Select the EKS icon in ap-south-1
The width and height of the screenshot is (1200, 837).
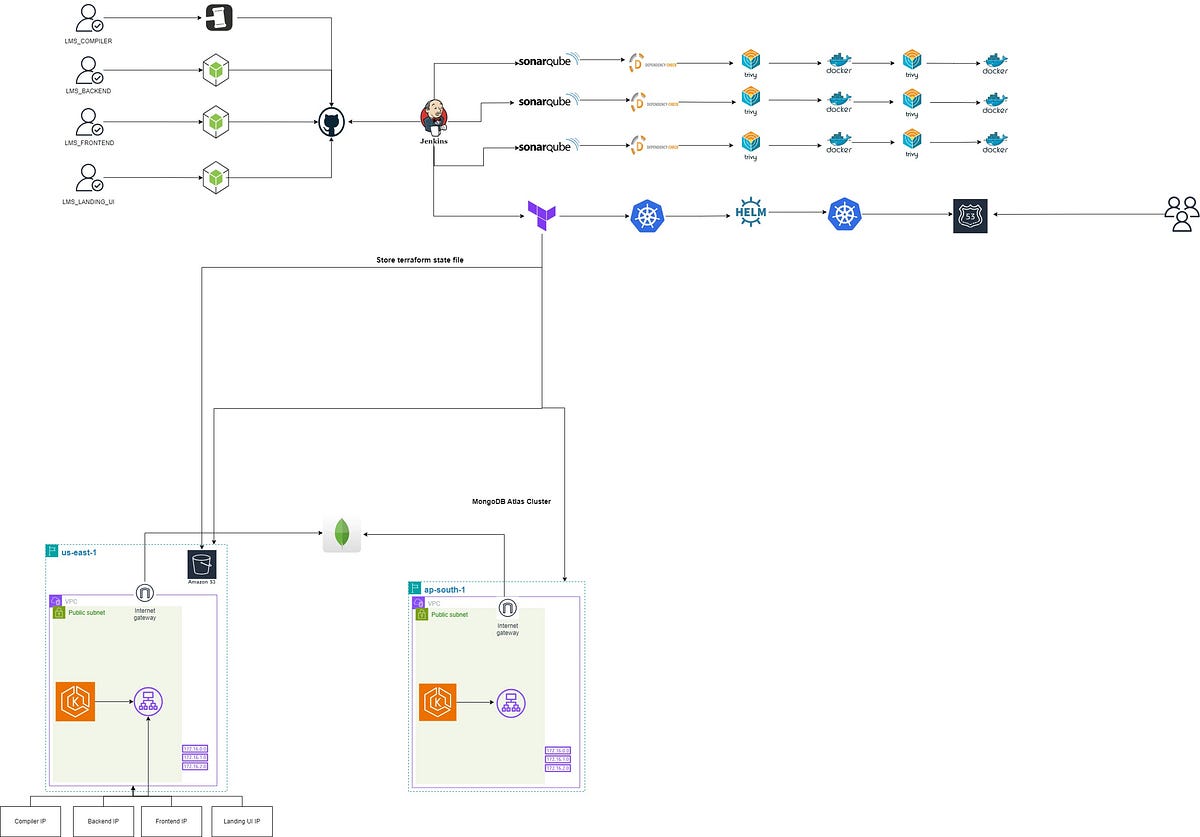[436, 702]
